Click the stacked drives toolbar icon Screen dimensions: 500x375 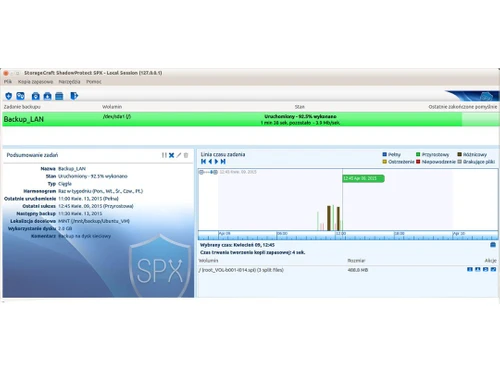tap(59, 96)
